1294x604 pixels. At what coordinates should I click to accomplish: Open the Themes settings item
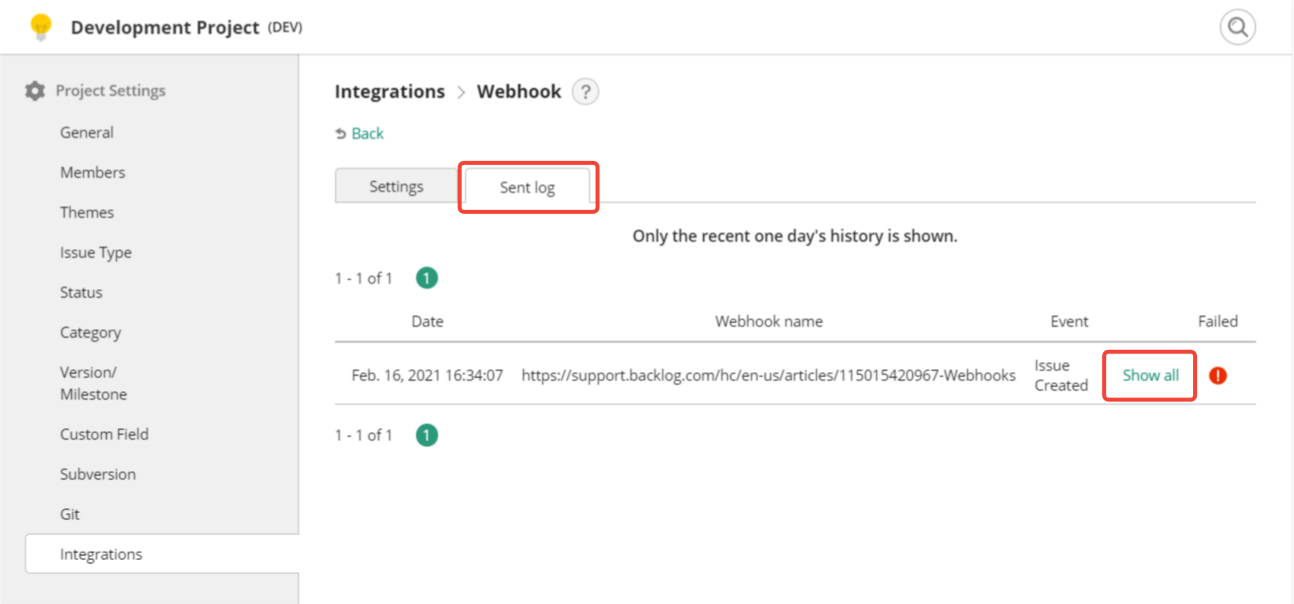[x=87, y=212]
